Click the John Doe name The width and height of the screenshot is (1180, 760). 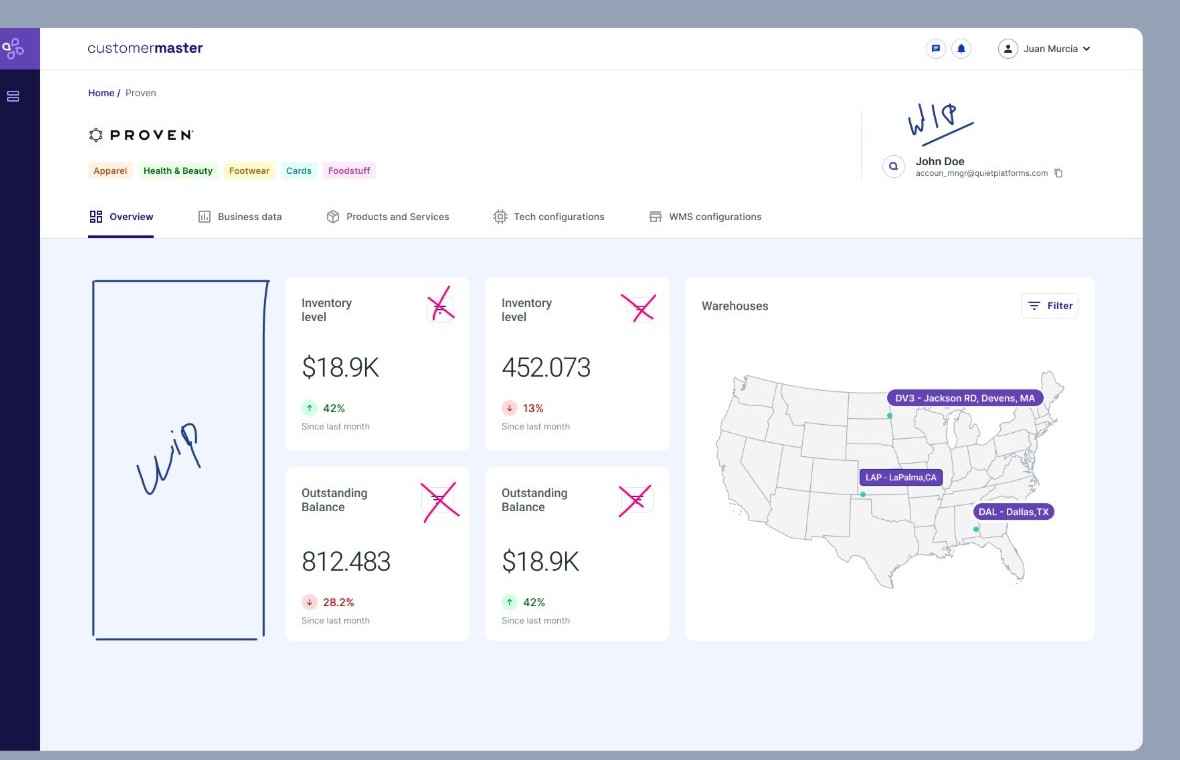pyautogui.click(x=940, y=161)
